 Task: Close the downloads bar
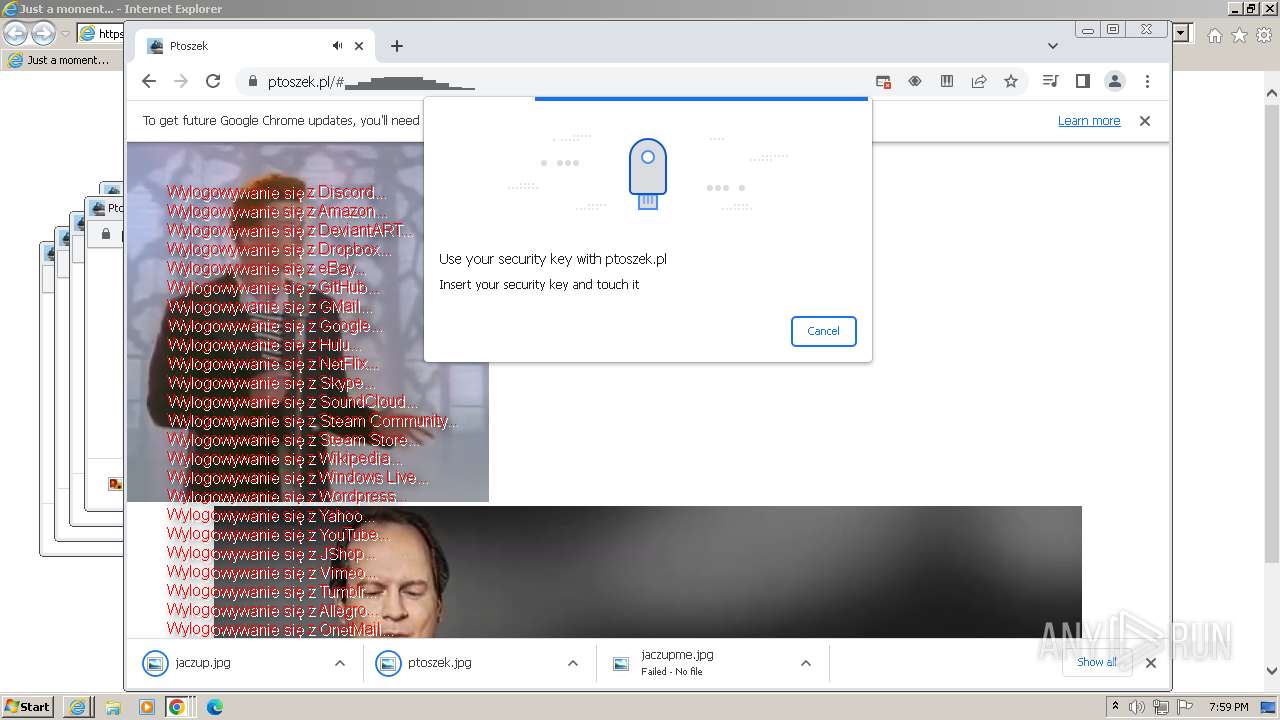click(1150, 662)
